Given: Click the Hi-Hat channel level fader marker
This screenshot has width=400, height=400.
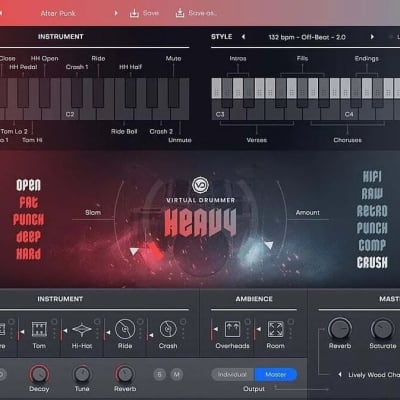Looking at the screenshot, I should [x=65, y=331].
